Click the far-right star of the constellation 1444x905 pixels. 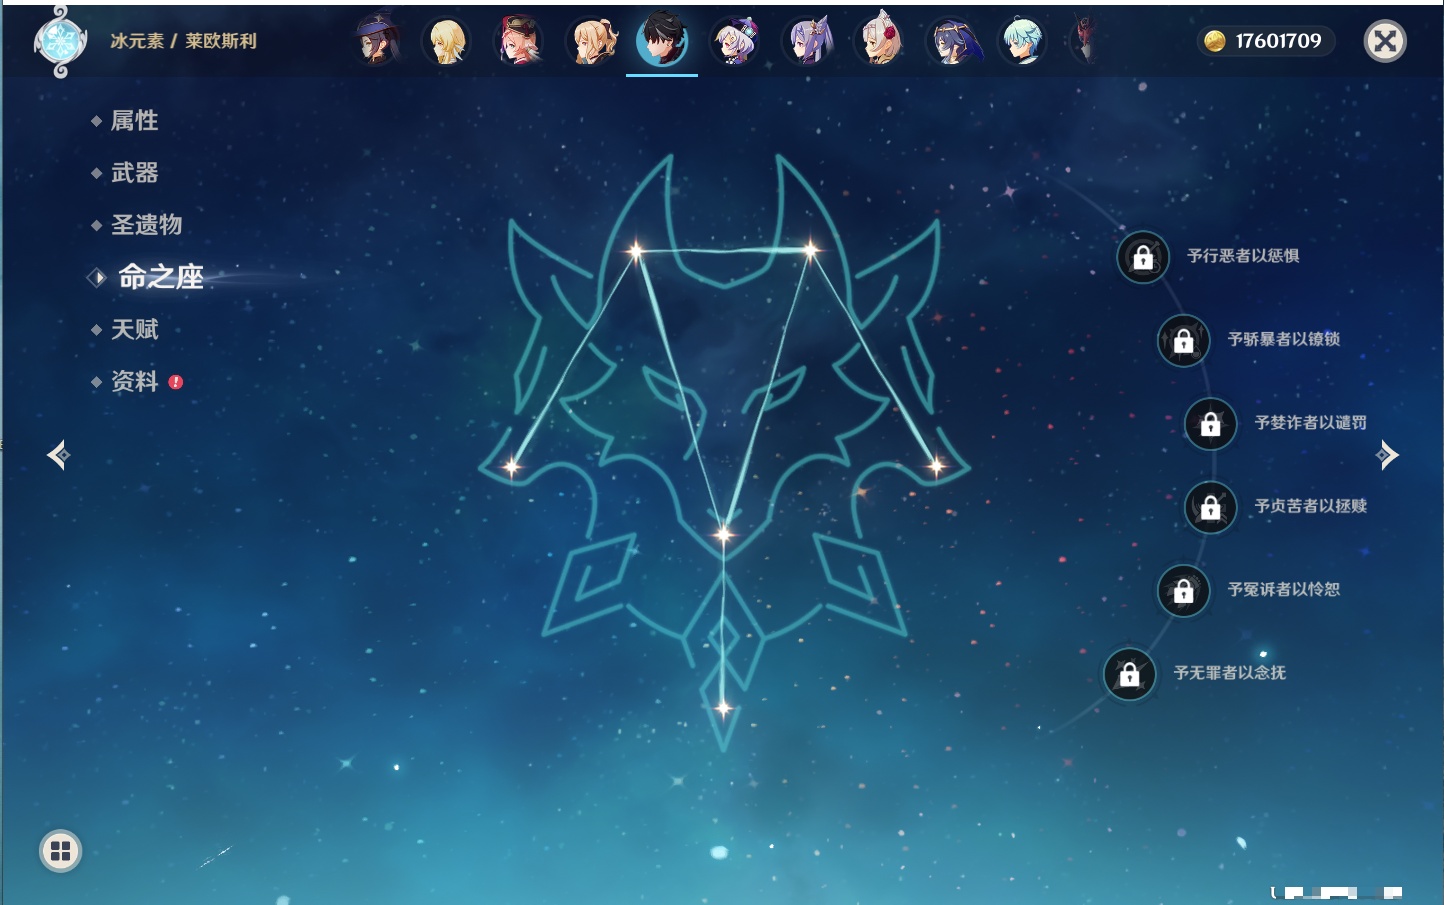tap(937, 465)
